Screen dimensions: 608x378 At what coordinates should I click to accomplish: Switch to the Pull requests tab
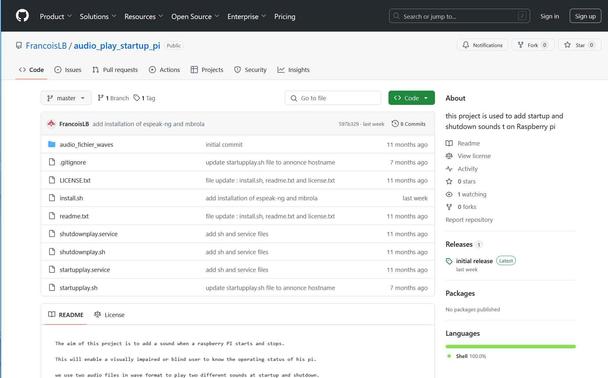115,70
